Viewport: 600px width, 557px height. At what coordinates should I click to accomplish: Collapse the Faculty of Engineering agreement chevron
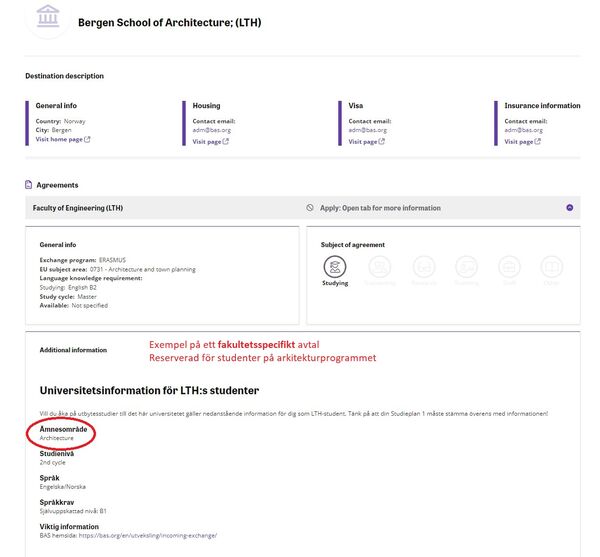[x=569, y=208]
